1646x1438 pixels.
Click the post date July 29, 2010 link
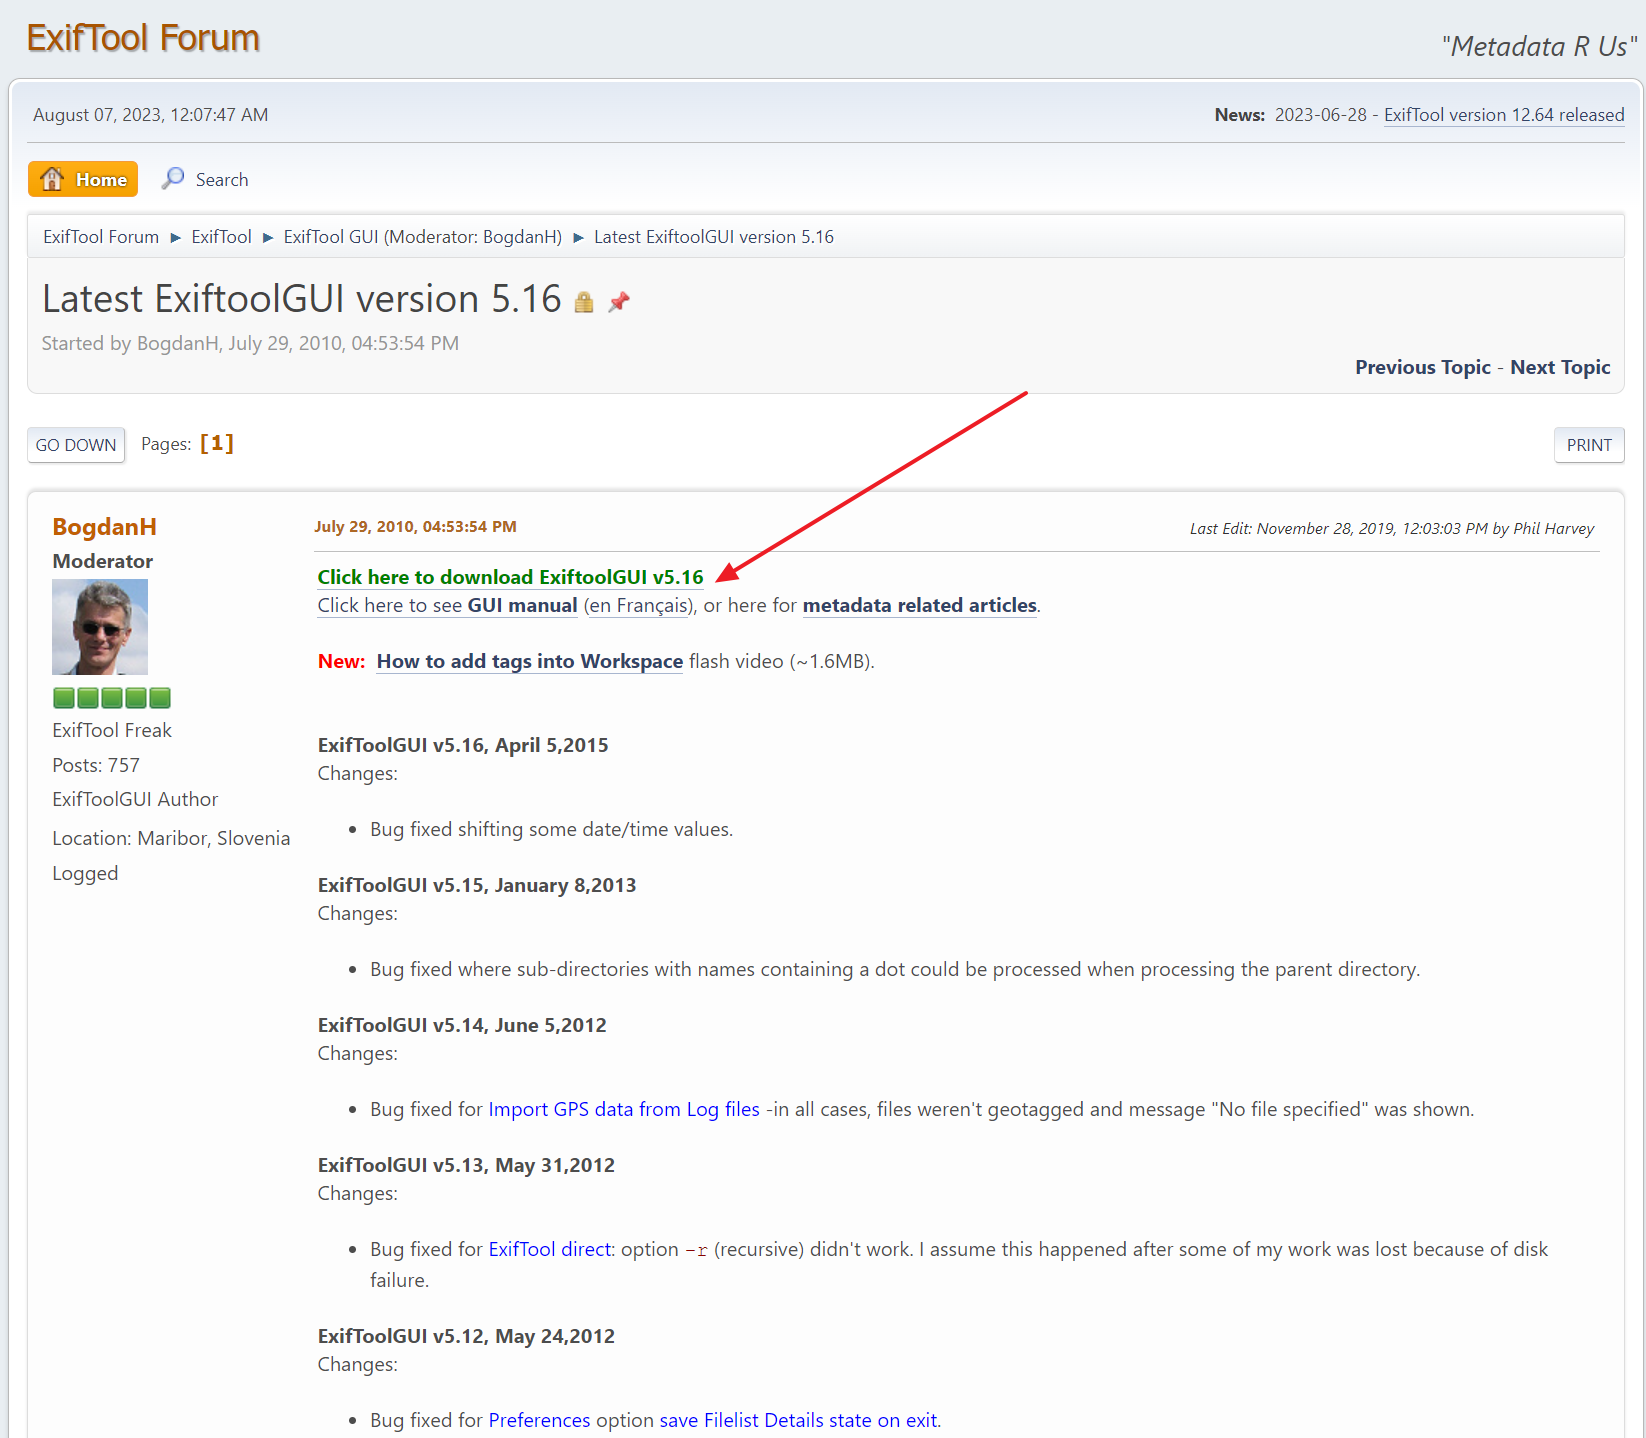415,527
